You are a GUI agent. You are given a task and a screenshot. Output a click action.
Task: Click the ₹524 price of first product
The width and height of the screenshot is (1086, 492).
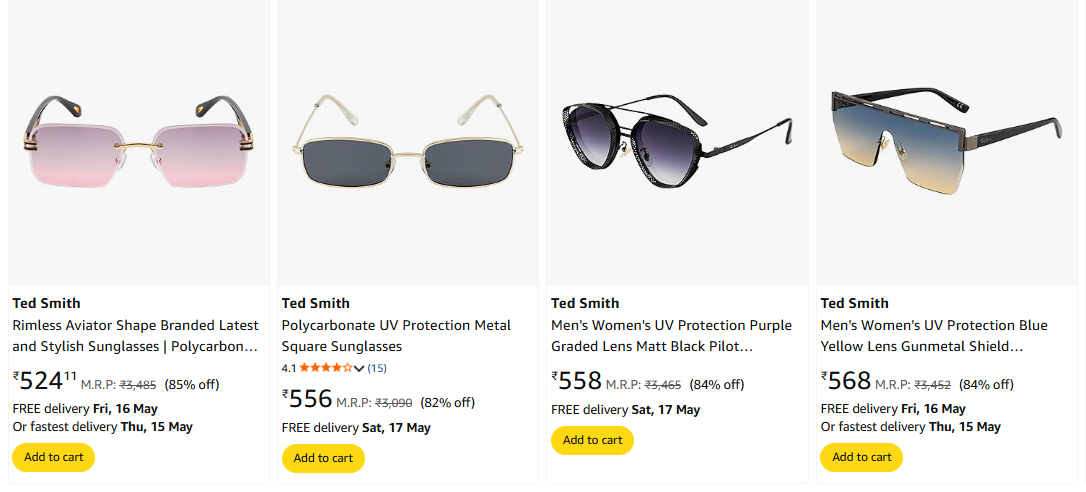[x=42, y=380]
